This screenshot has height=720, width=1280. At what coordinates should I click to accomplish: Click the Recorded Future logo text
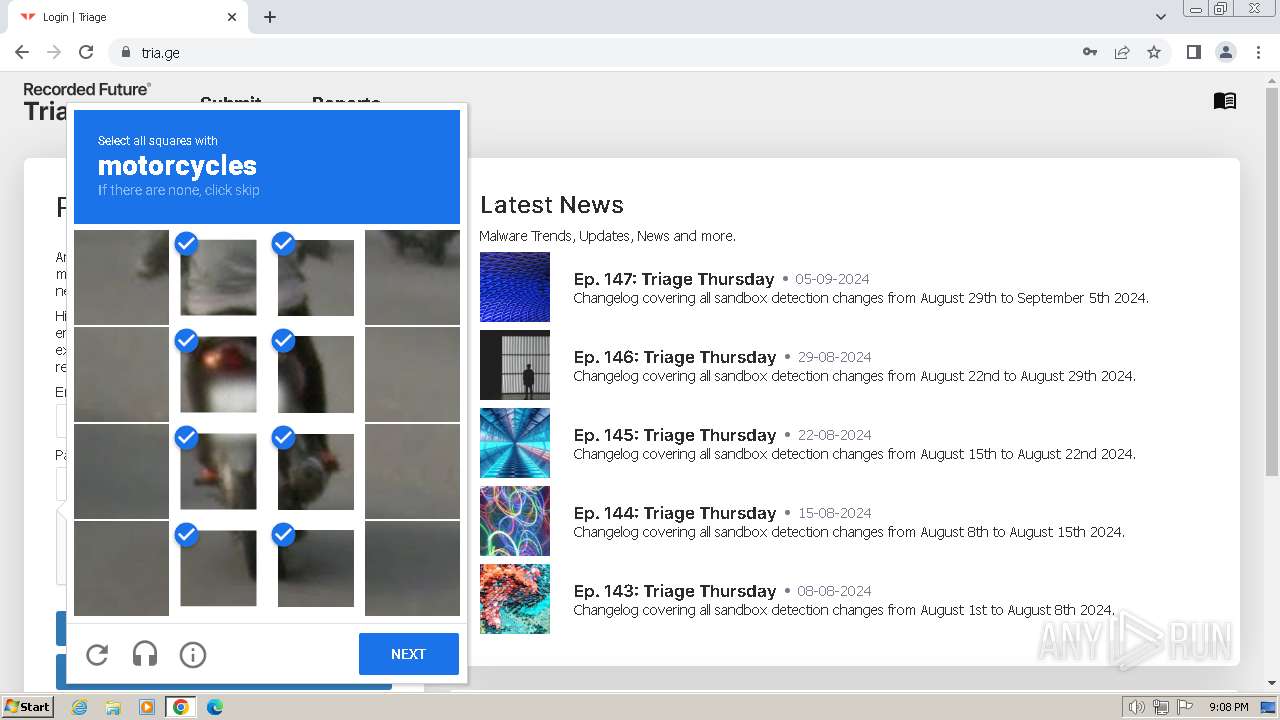tap(87, 89)
